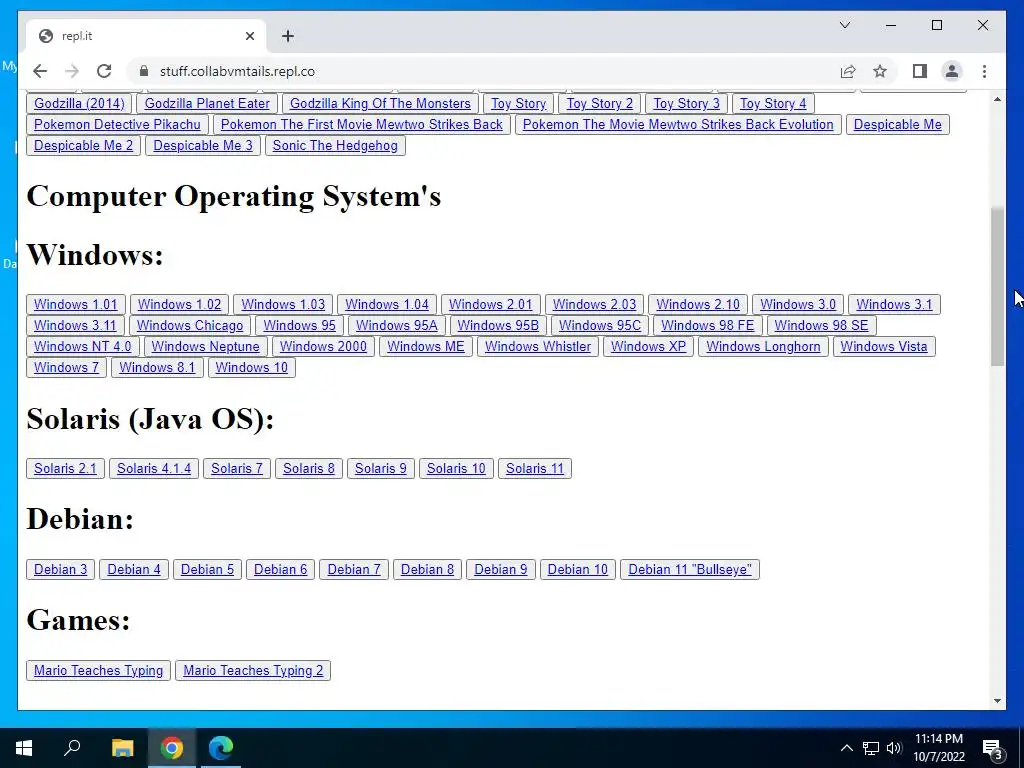This screenshot has height=768, width=1024.
Task: Open the Mario Teaches Typing 2 link
Action: [253, 671]
